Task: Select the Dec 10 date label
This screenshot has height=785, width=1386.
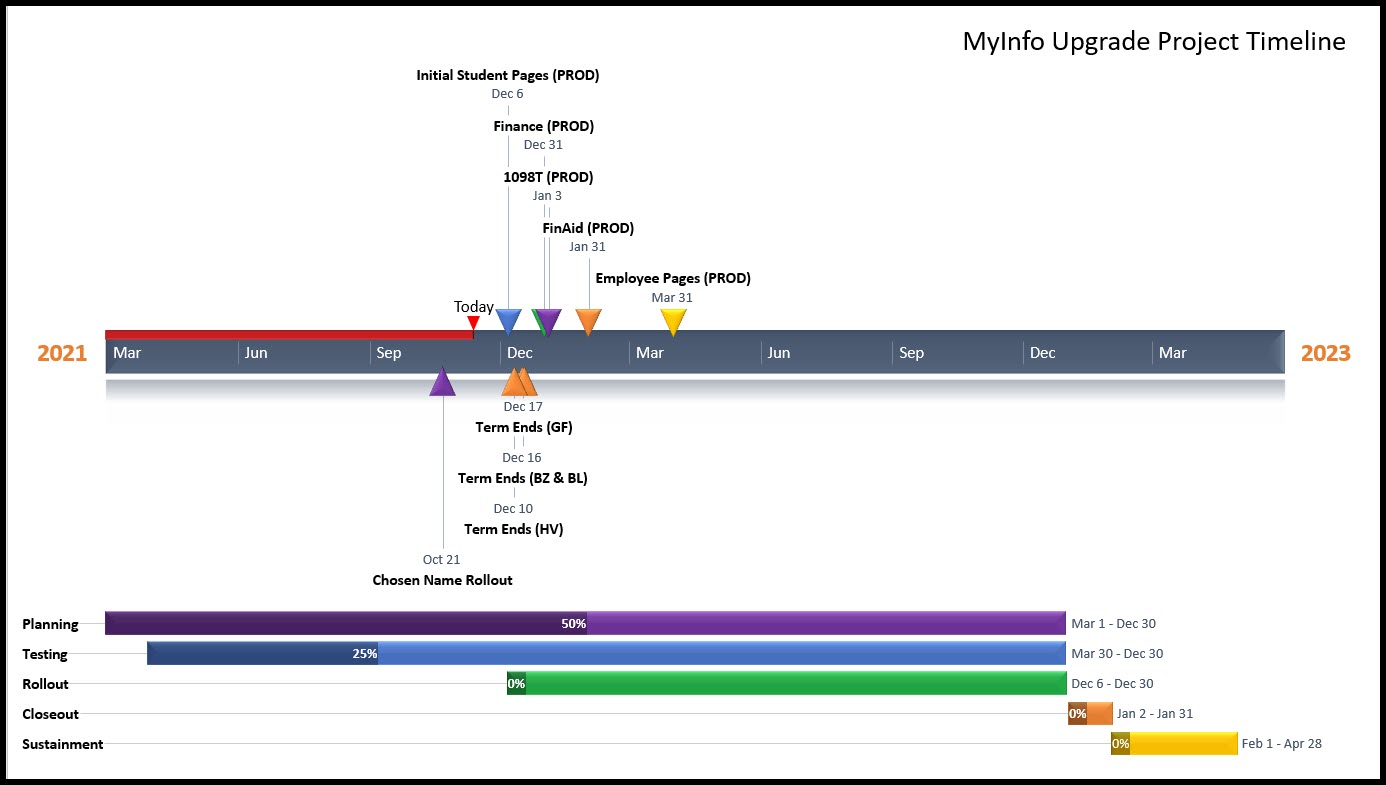Action: [x=513, y=509]
